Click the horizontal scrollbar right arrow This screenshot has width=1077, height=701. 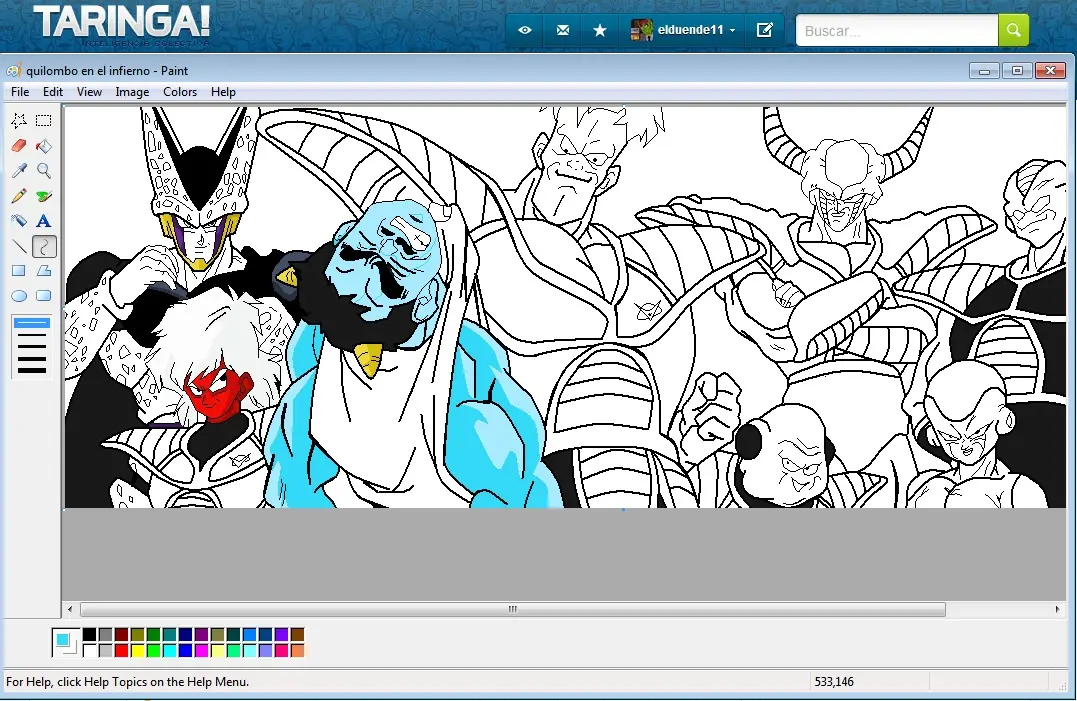coord(1057,609)
